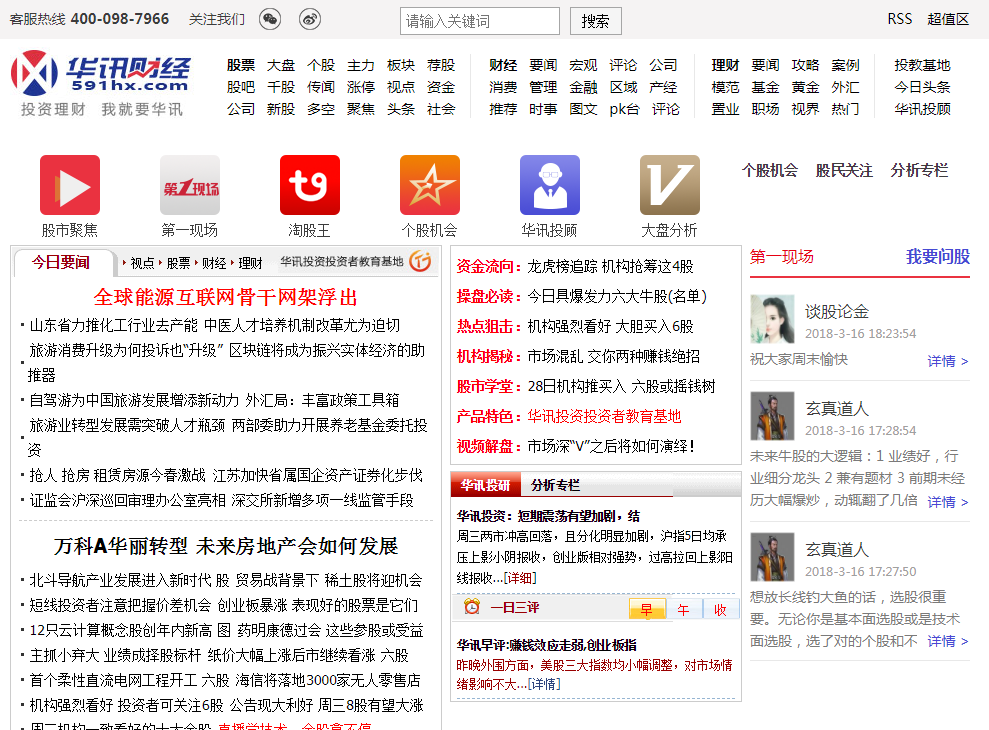
Task: Click the 我要问股 link
Action: pos(938,256)
